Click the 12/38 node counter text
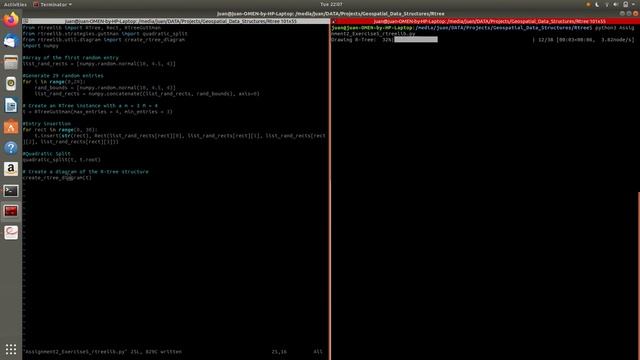The image size is (640, 360). click(546, 40)
